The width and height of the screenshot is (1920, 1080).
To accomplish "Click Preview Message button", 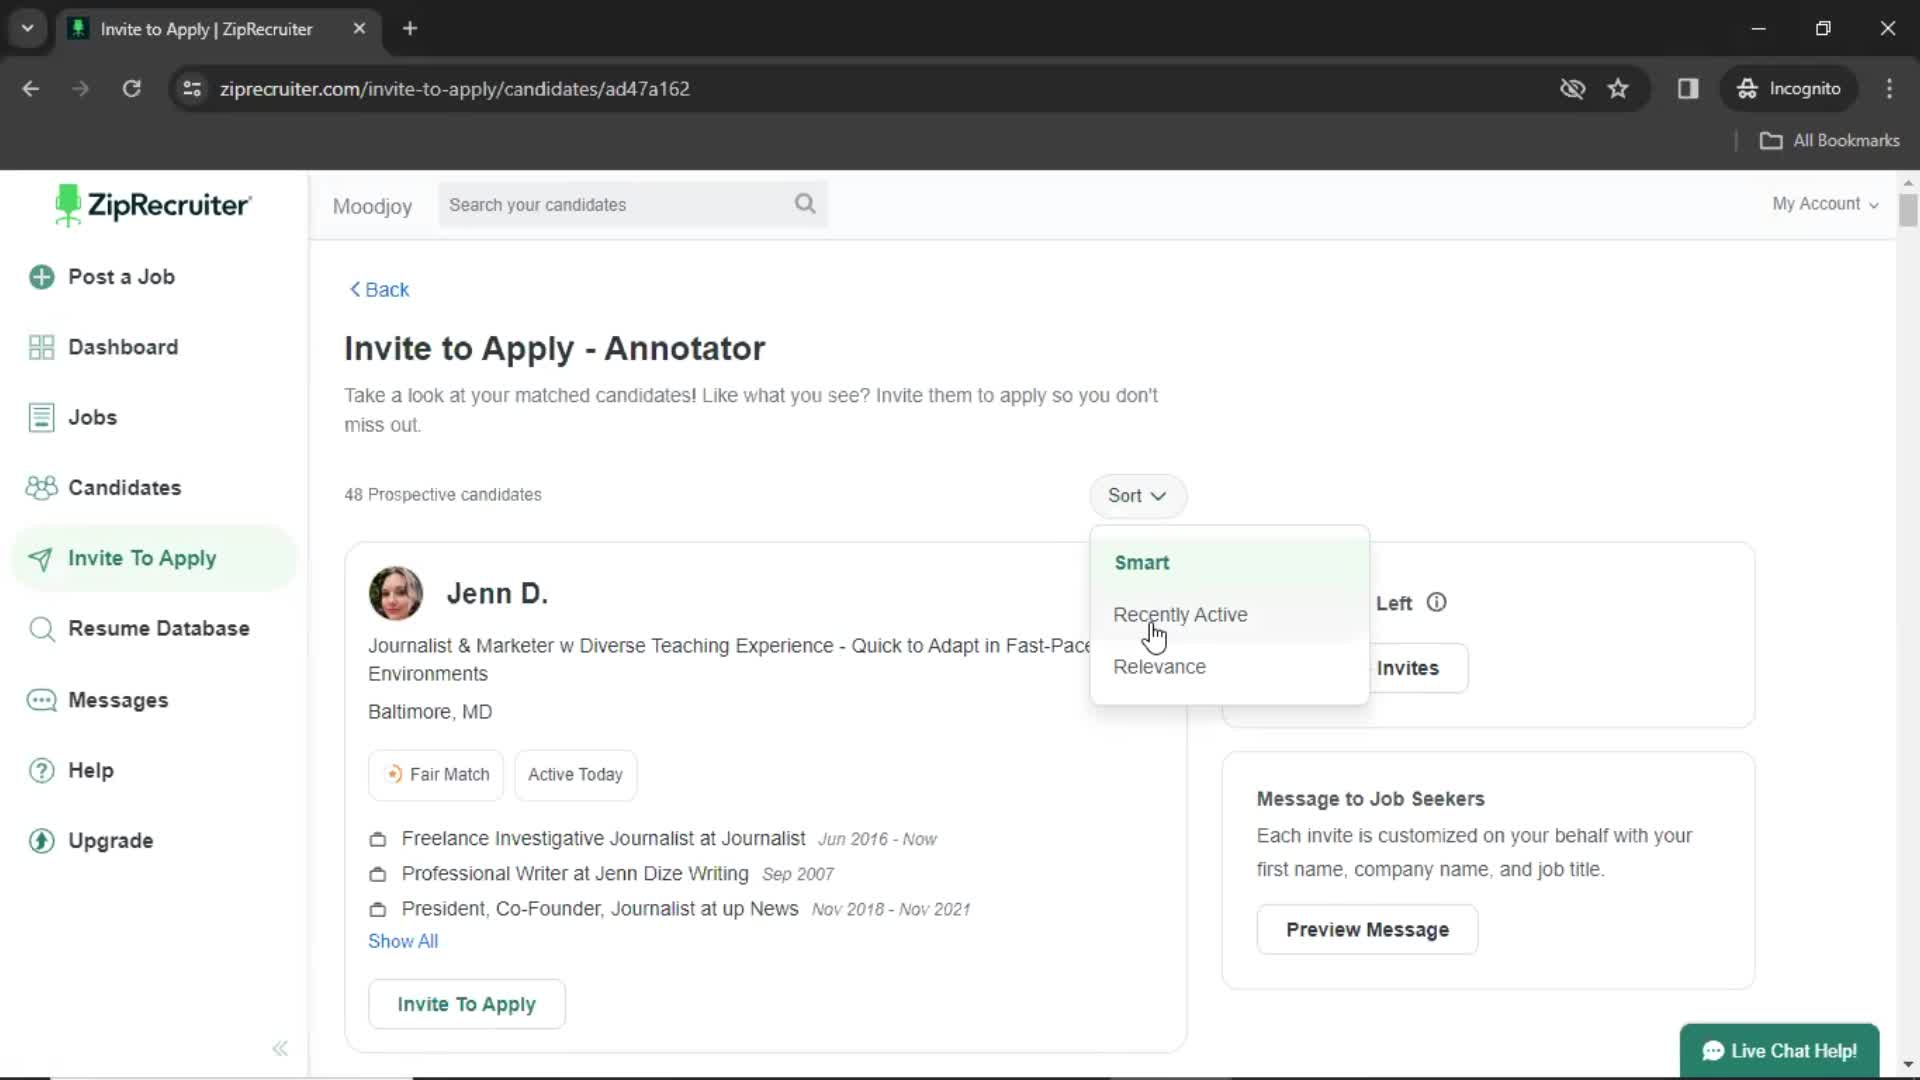I will (x=1367, y=930).
